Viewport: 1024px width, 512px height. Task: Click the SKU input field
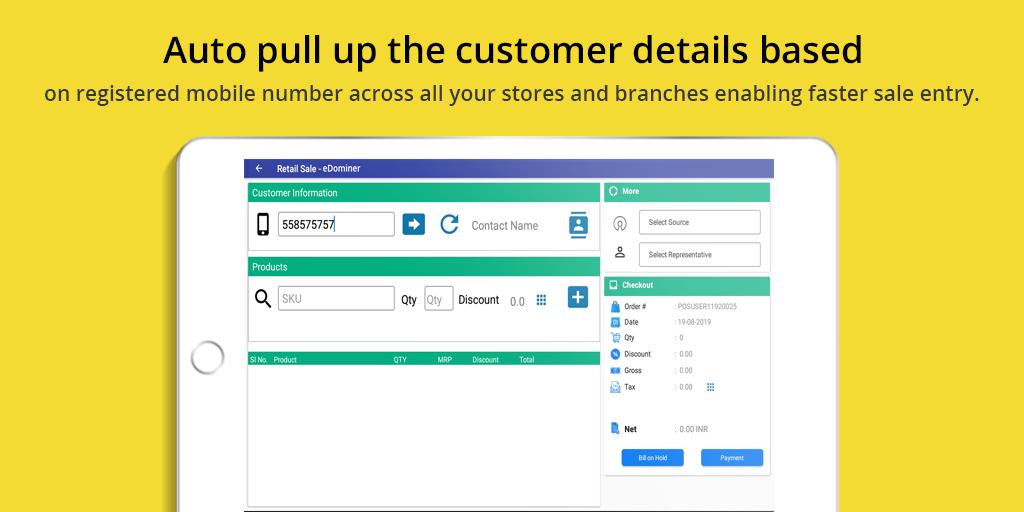pyautogui.click(x=336, y=298)
